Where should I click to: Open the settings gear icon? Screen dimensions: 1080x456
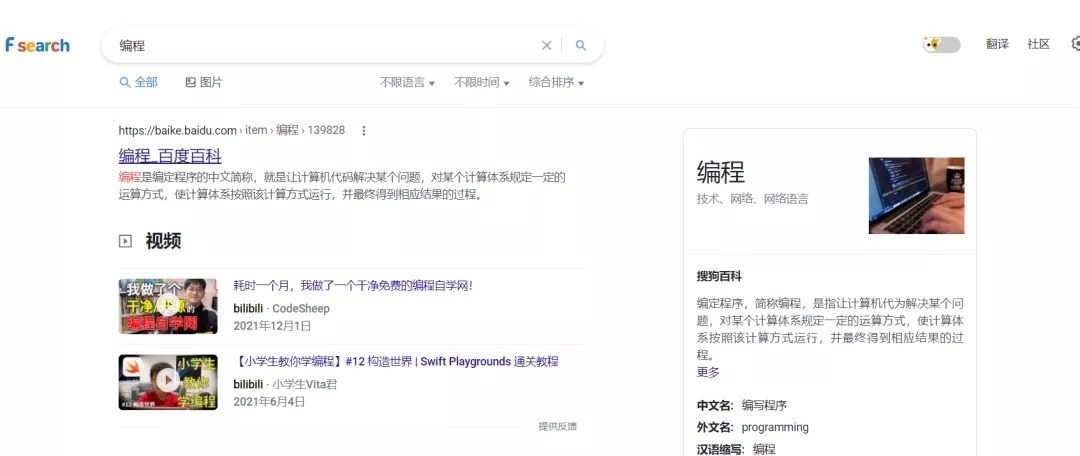[1075, 44]
